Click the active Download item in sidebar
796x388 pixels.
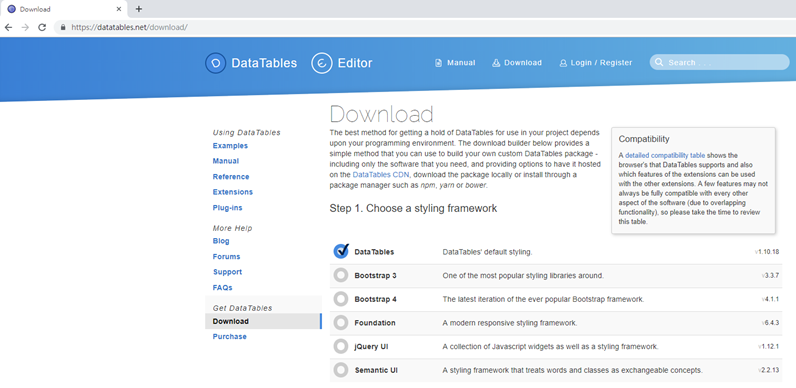pyautogui.click(x=263, y=321)
